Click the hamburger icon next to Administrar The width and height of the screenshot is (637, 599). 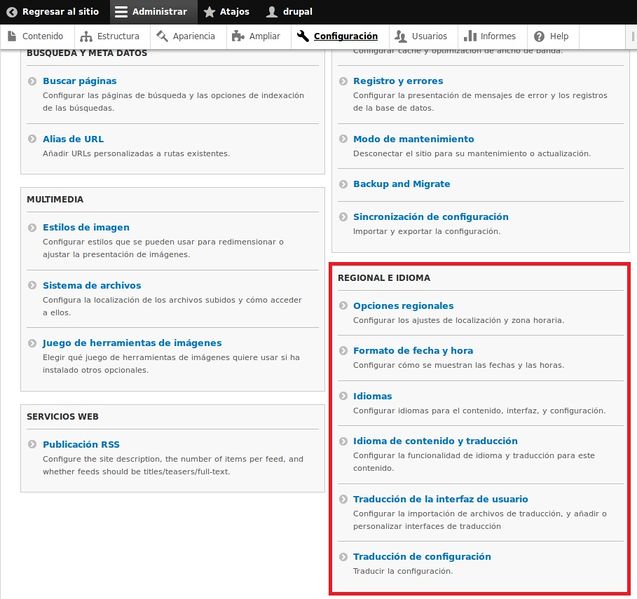point(121,12)
